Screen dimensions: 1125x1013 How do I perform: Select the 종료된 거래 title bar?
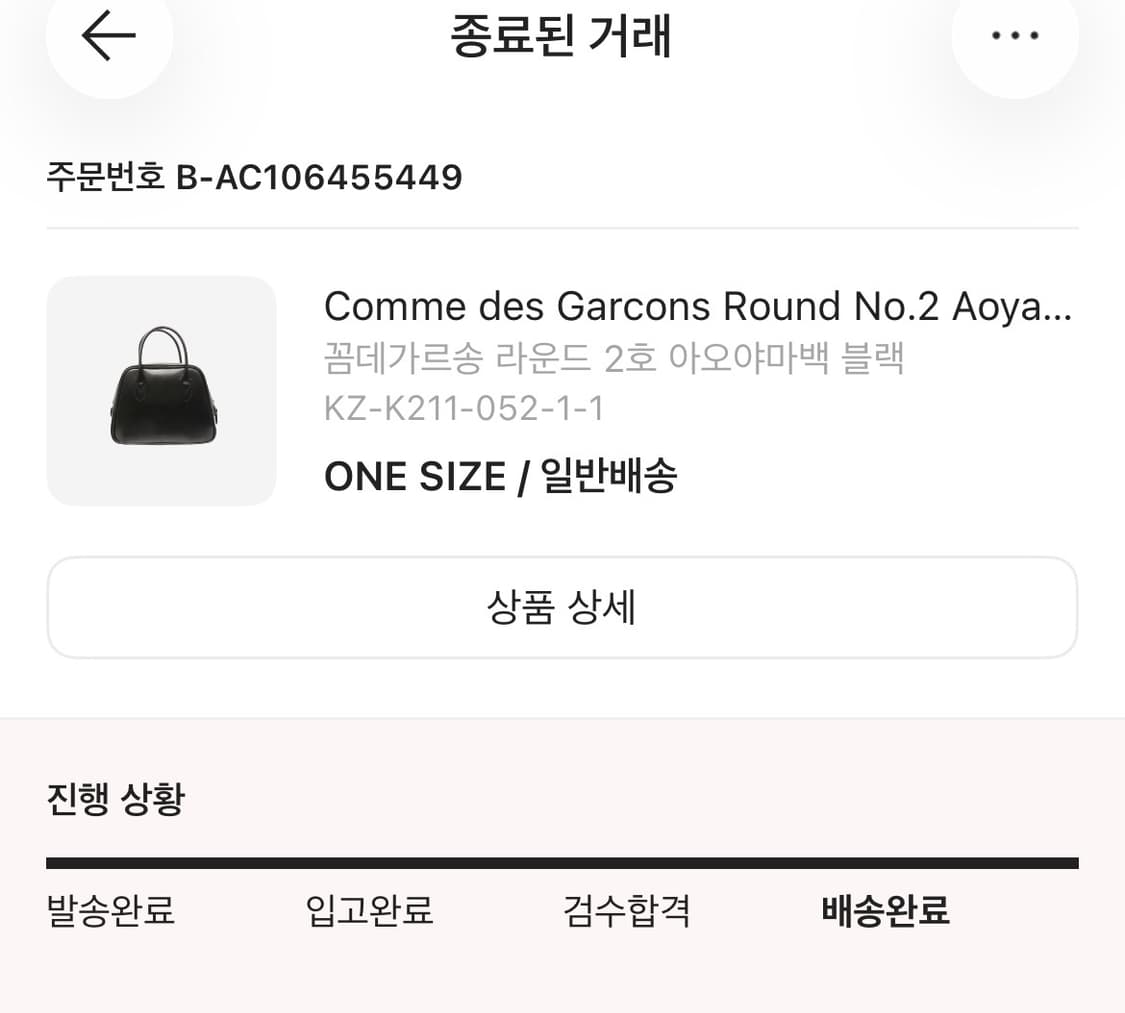562,38
